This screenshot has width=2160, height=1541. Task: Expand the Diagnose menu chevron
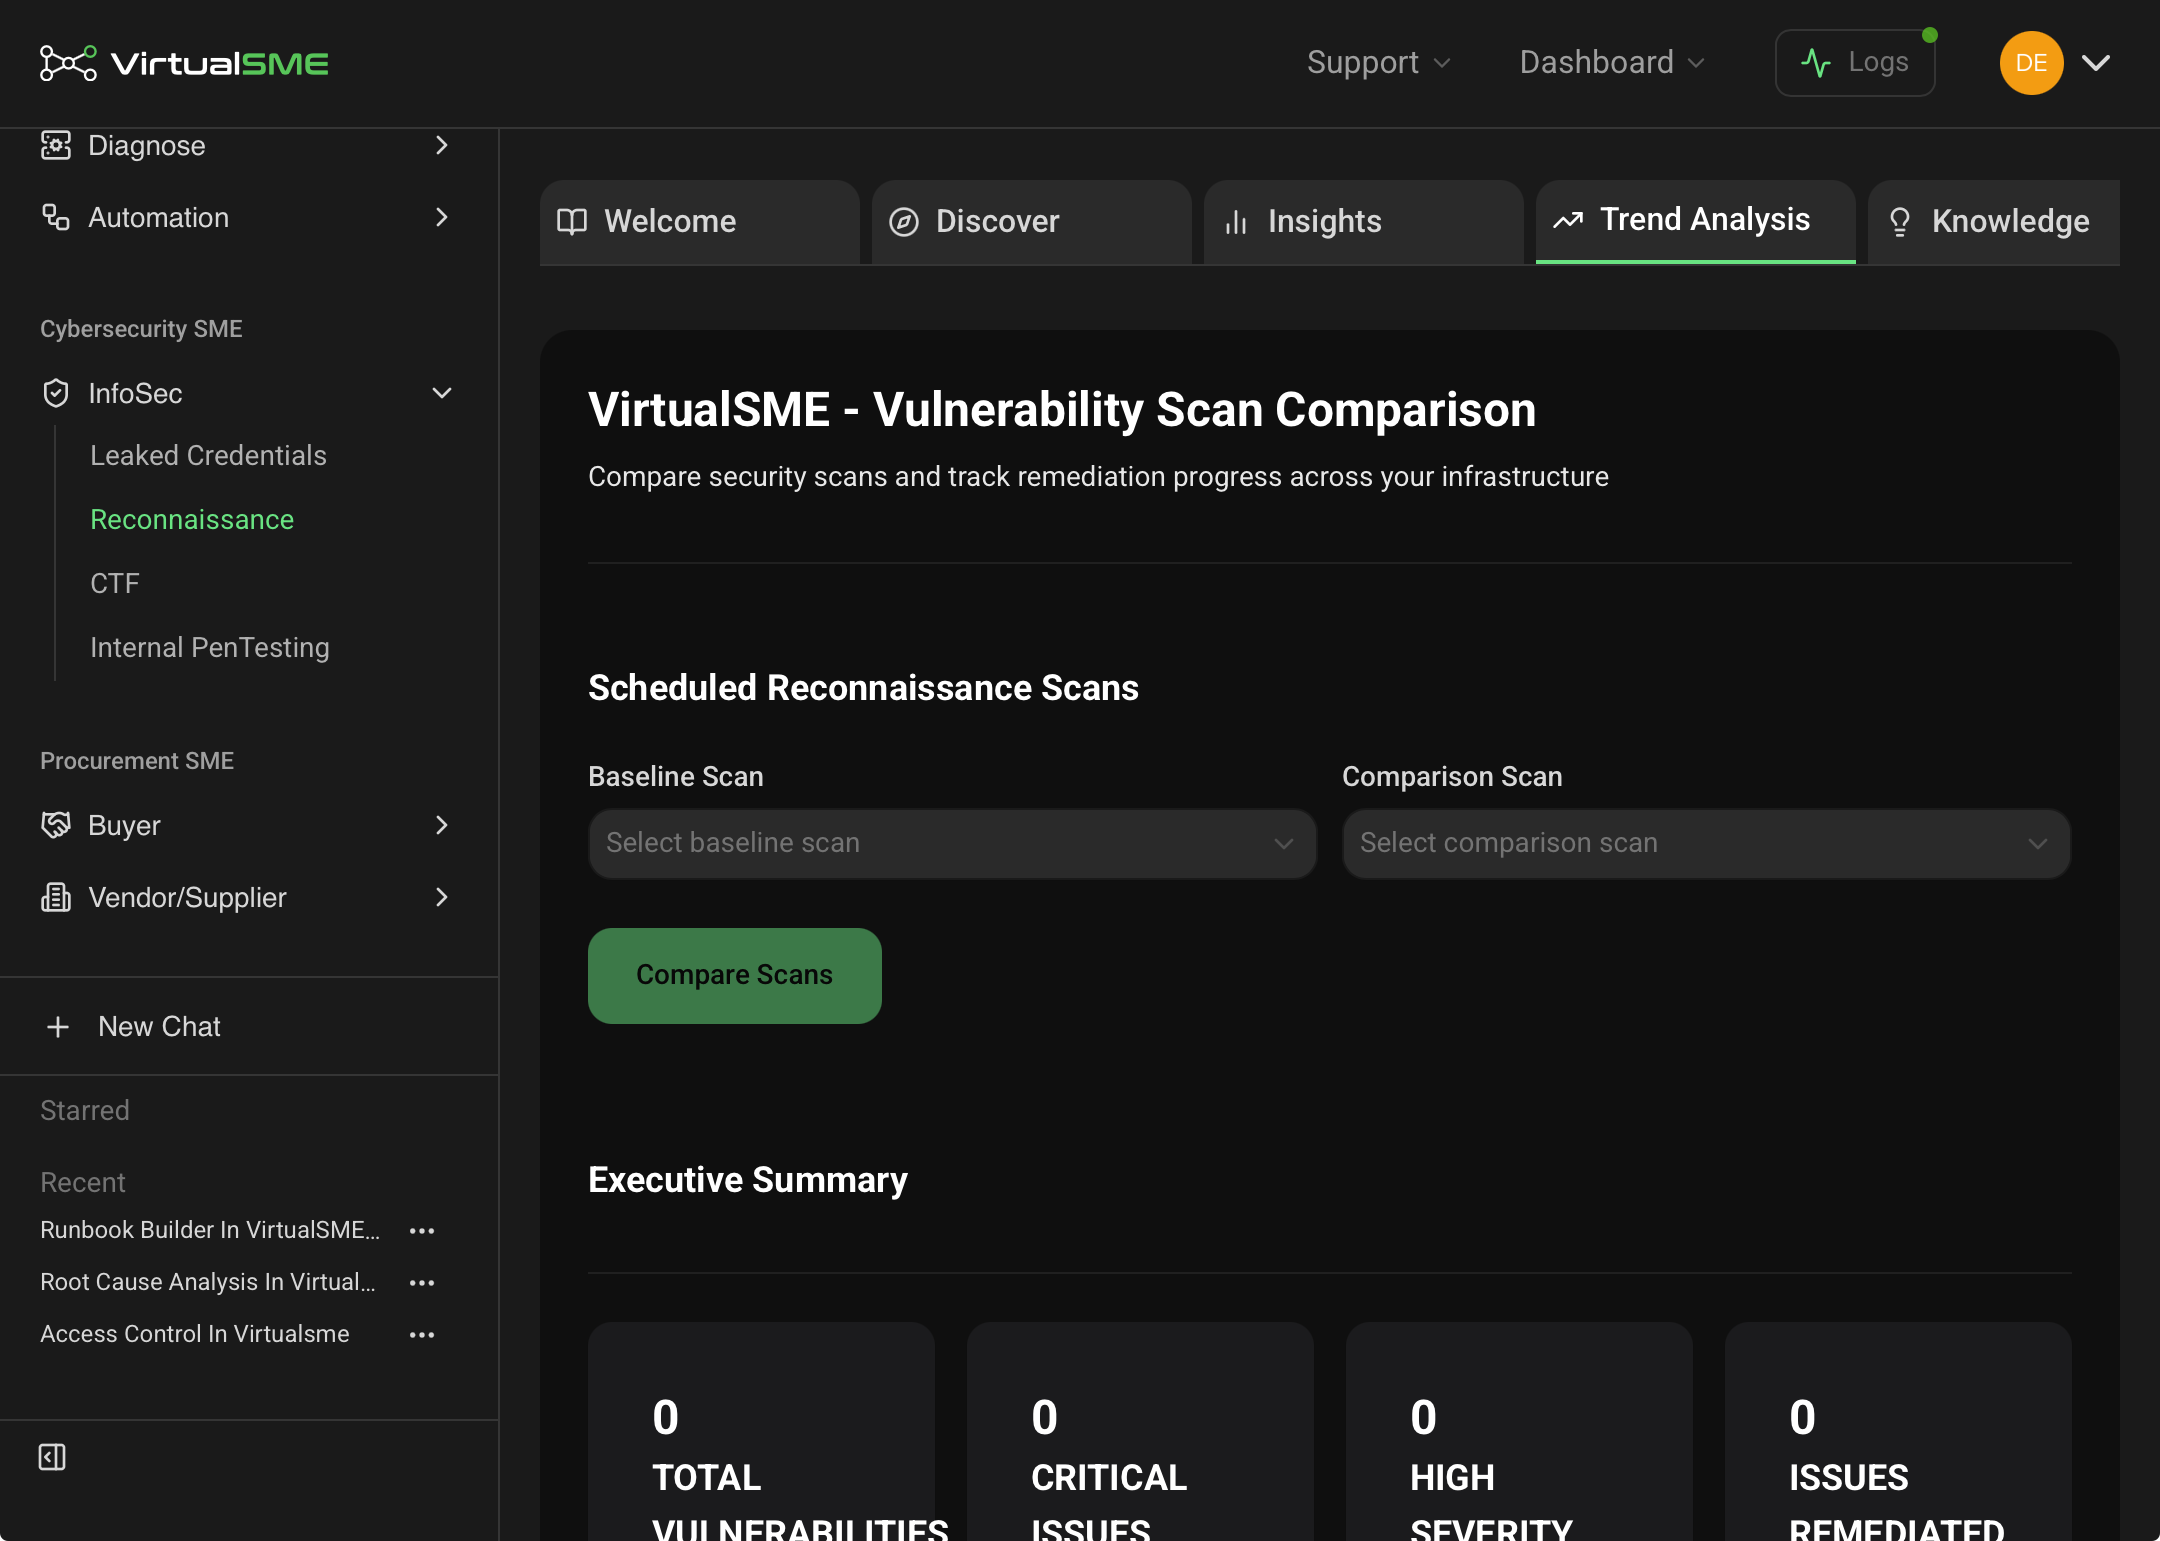pyautogui.click(x=442, y=145)
